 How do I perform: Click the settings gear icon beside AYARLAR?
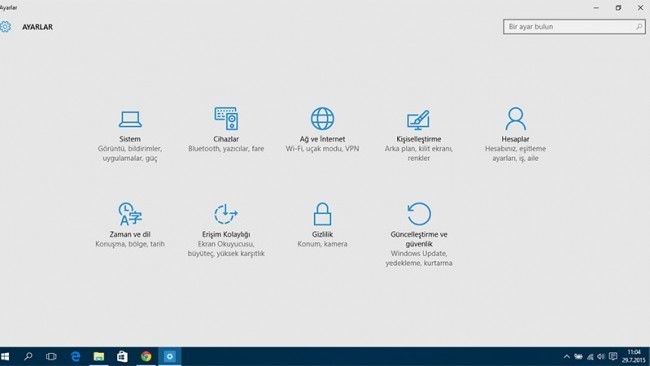(5, 27)
